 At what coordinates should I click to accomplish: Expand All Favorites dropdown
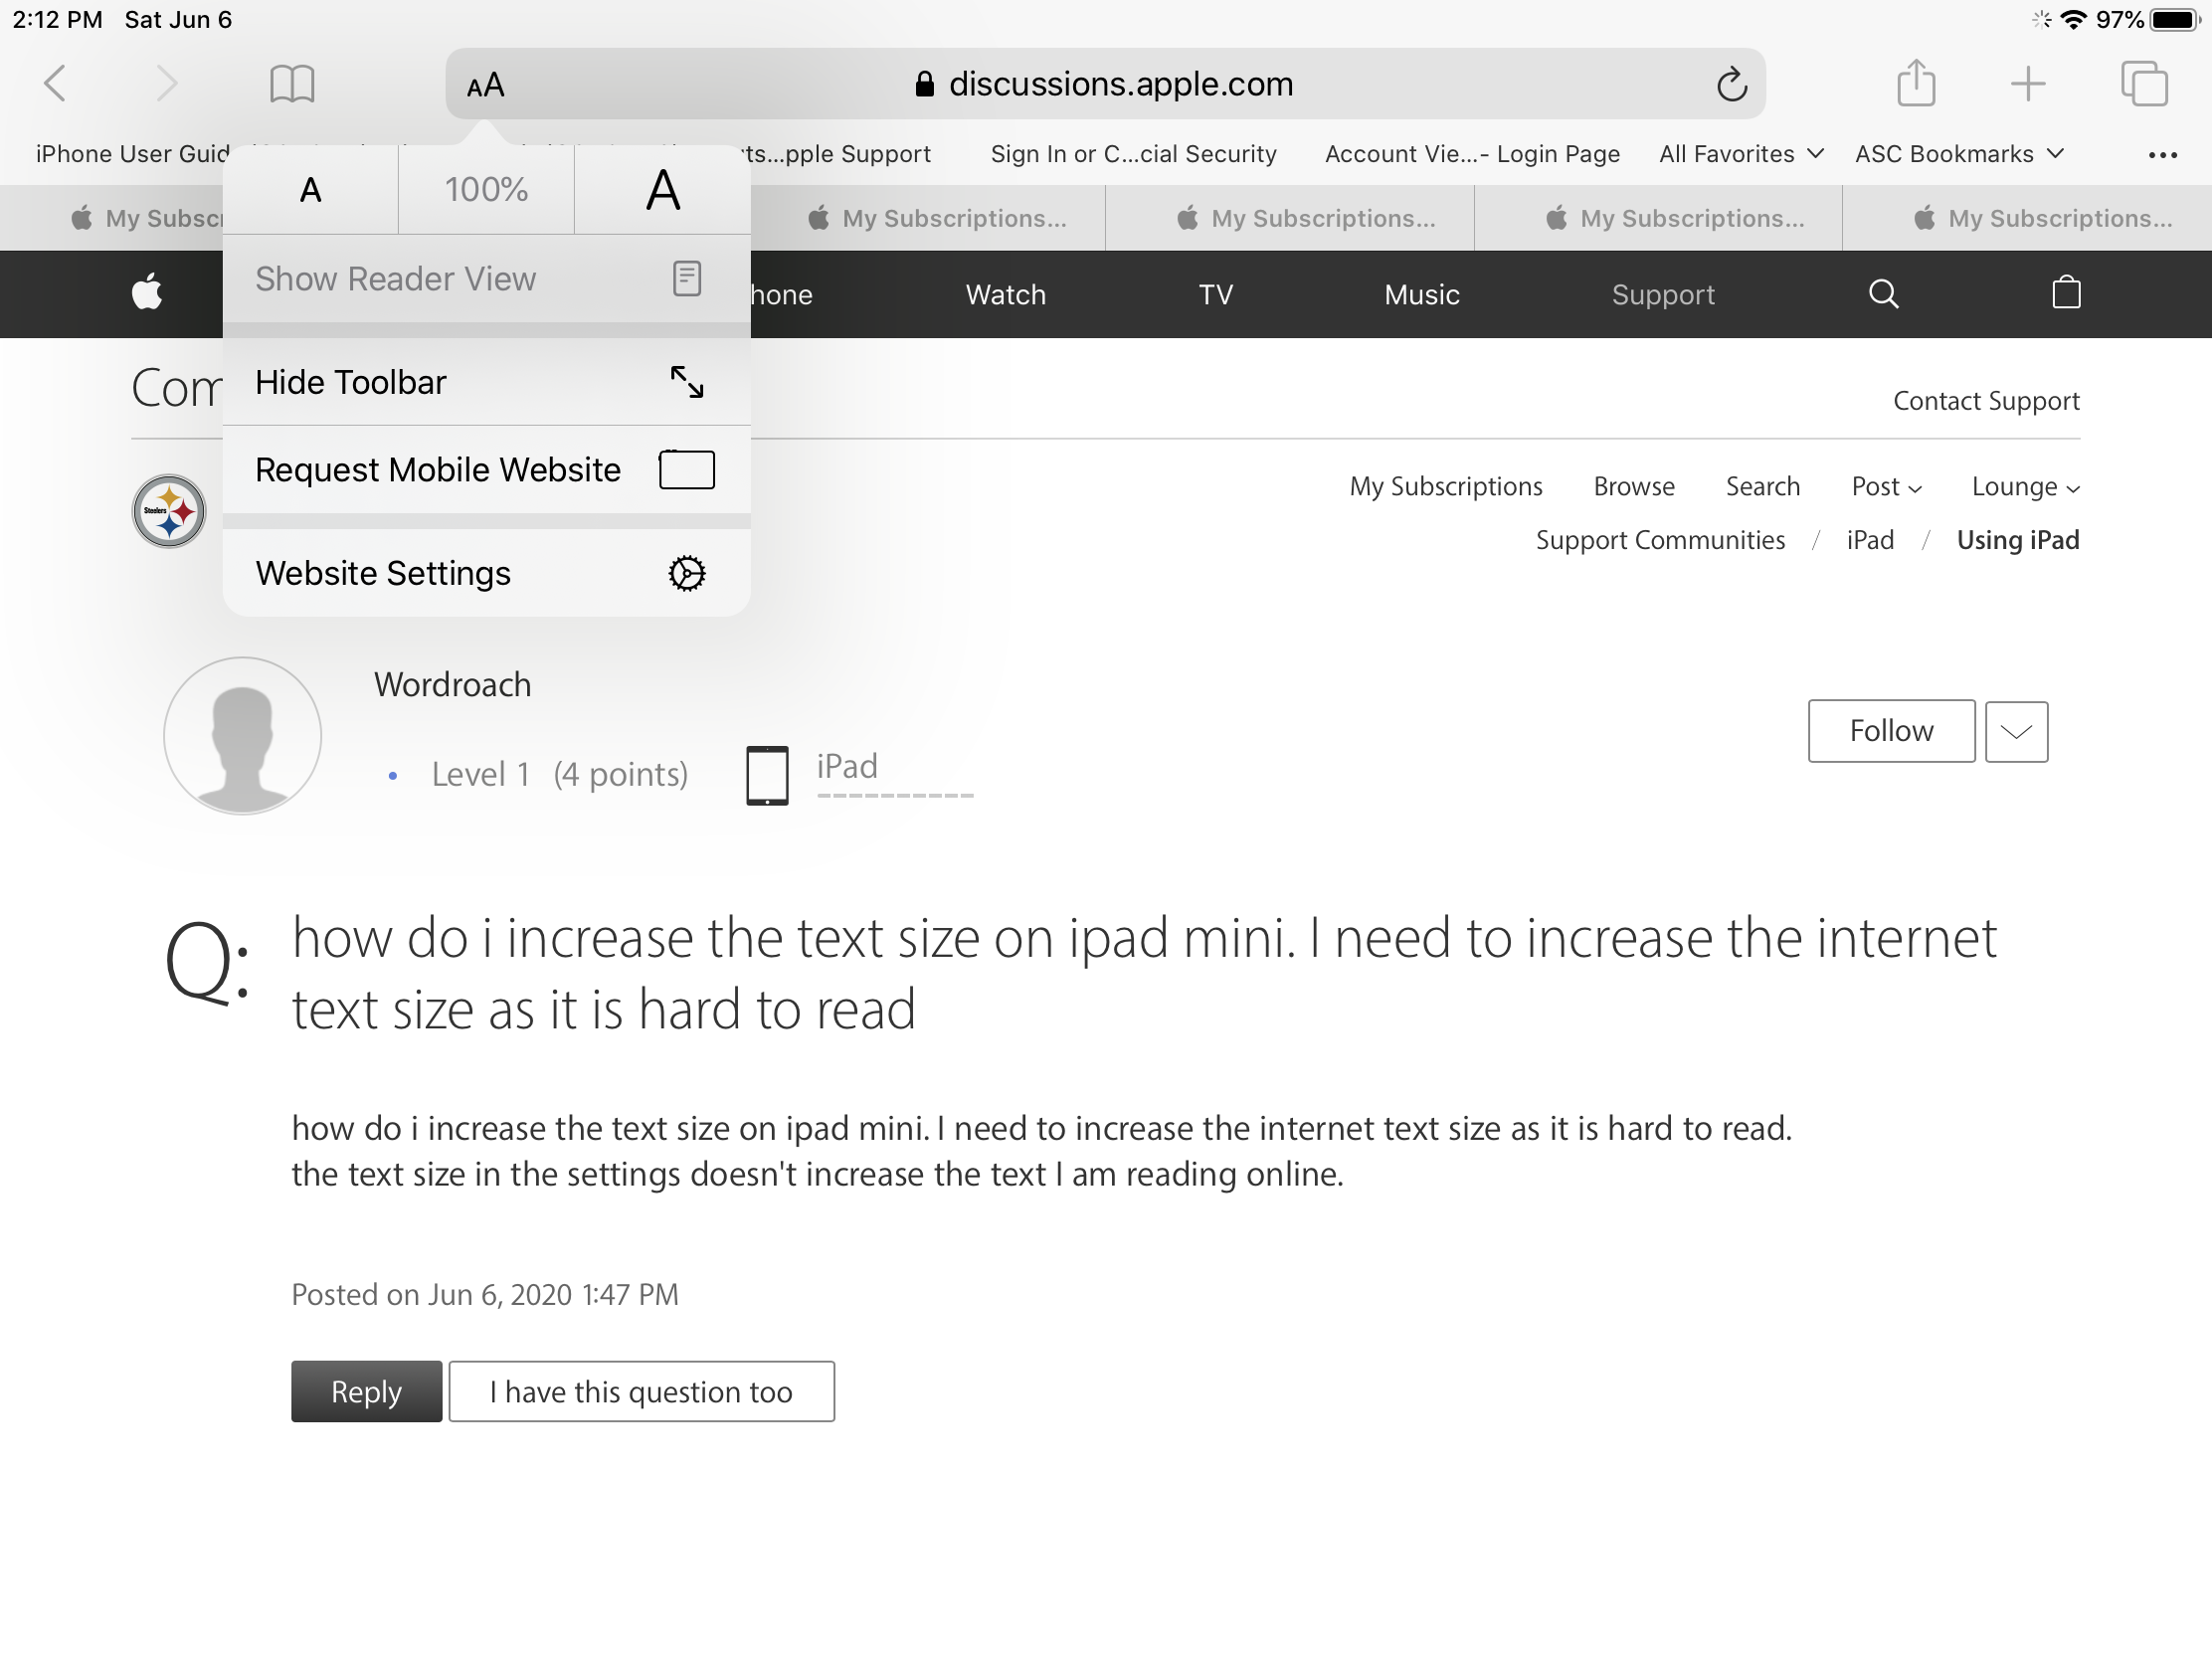[1740, 154]
